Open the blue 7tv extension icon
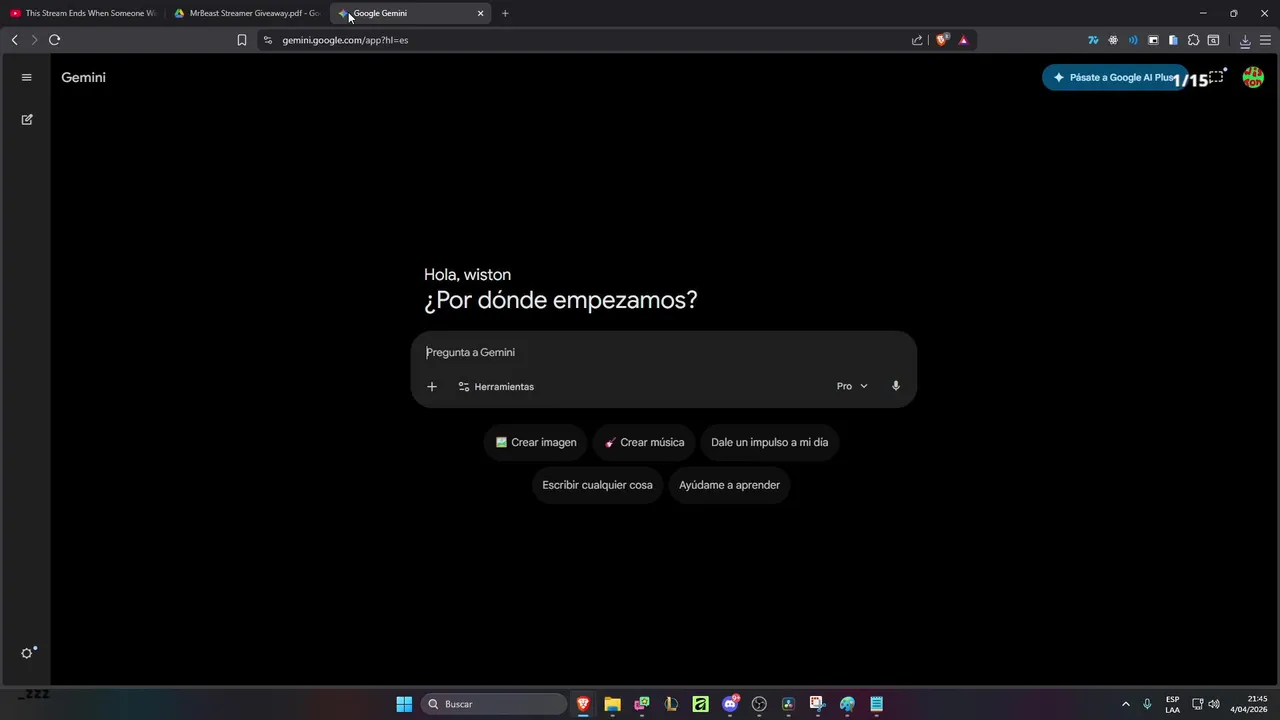Image resolution: width=1280 pixels, height=720 pixels. [1093, 40]
